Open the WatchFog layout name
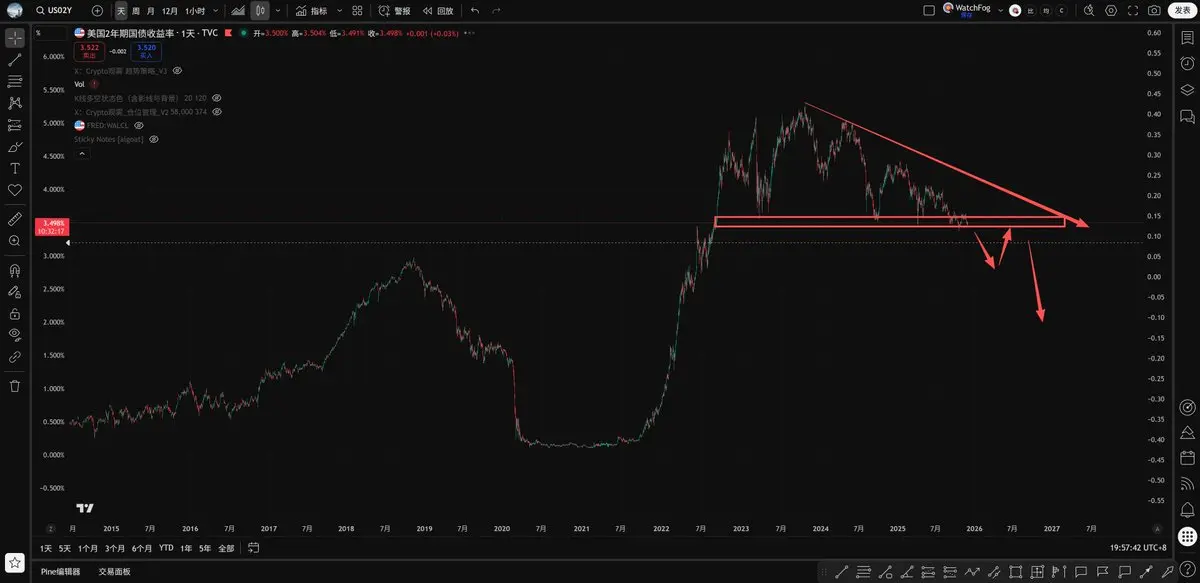 click(966, 9)
